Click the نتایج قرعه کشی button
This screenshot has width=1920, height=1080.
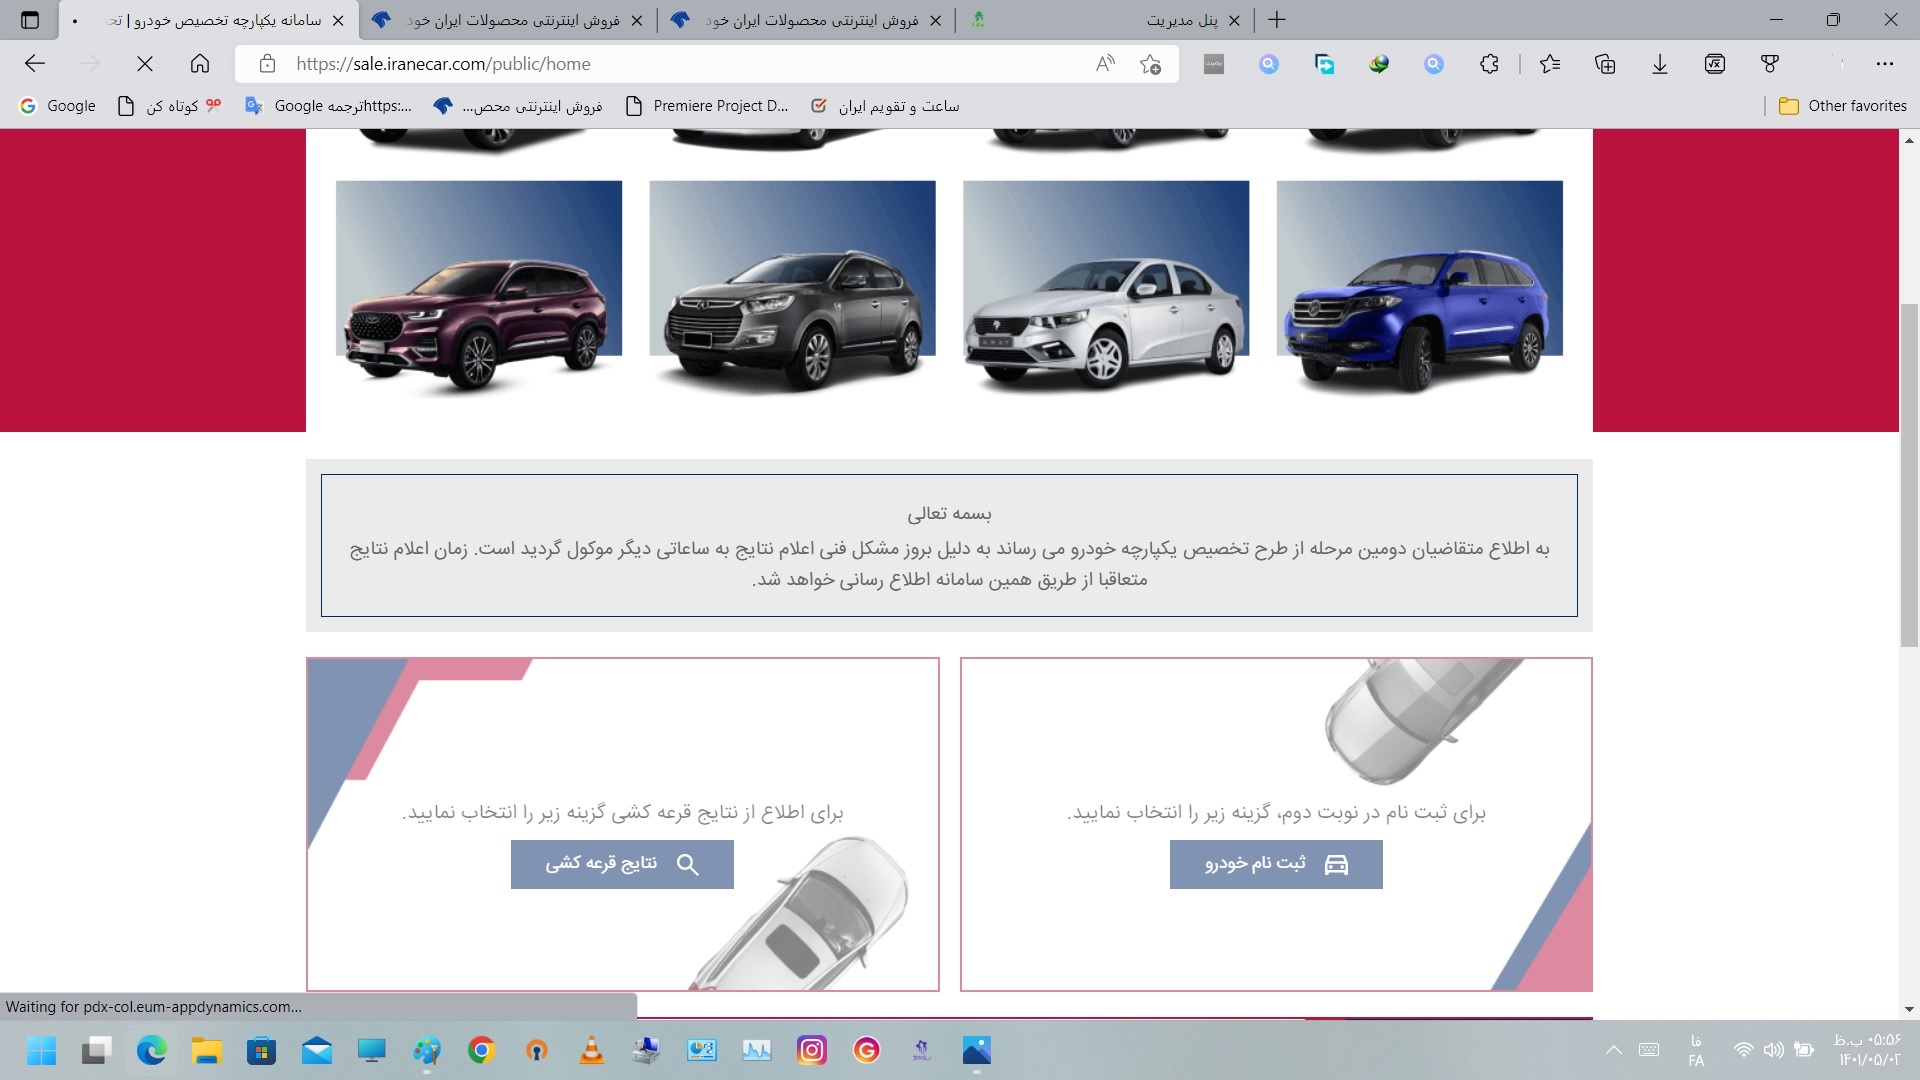[x=622, y=864]
